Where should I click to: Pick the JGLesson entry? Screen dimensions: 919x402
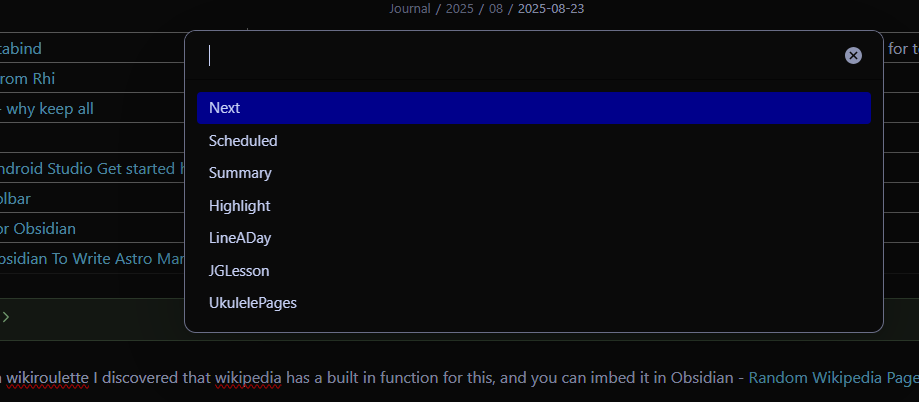[x=533, y=271]
